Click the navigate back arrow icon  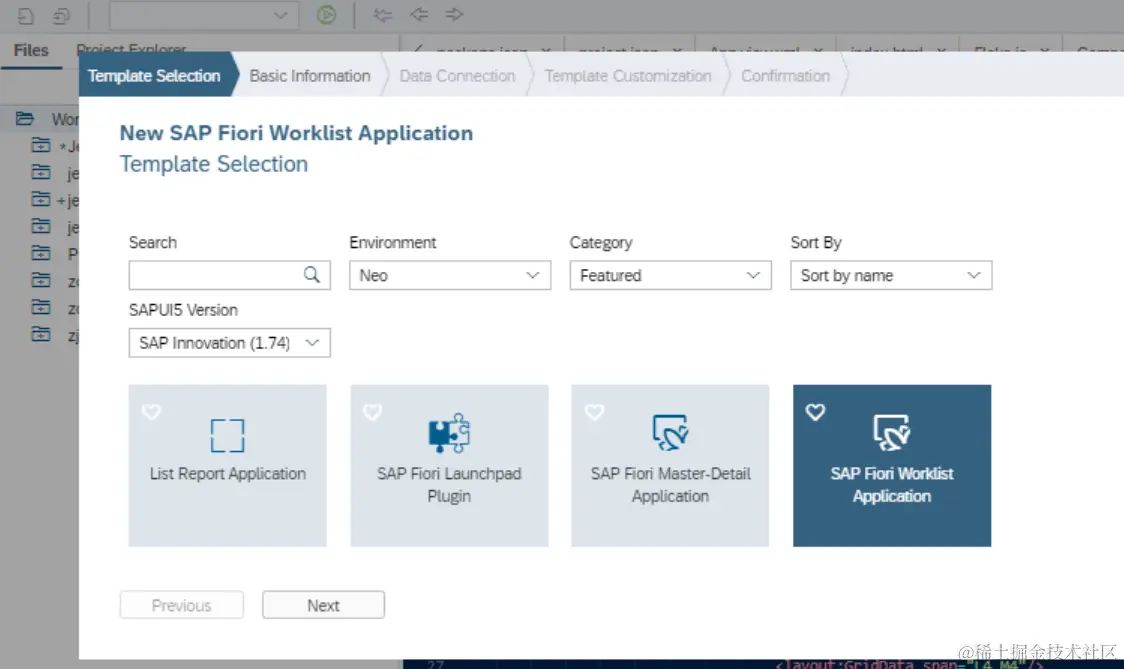419,14
